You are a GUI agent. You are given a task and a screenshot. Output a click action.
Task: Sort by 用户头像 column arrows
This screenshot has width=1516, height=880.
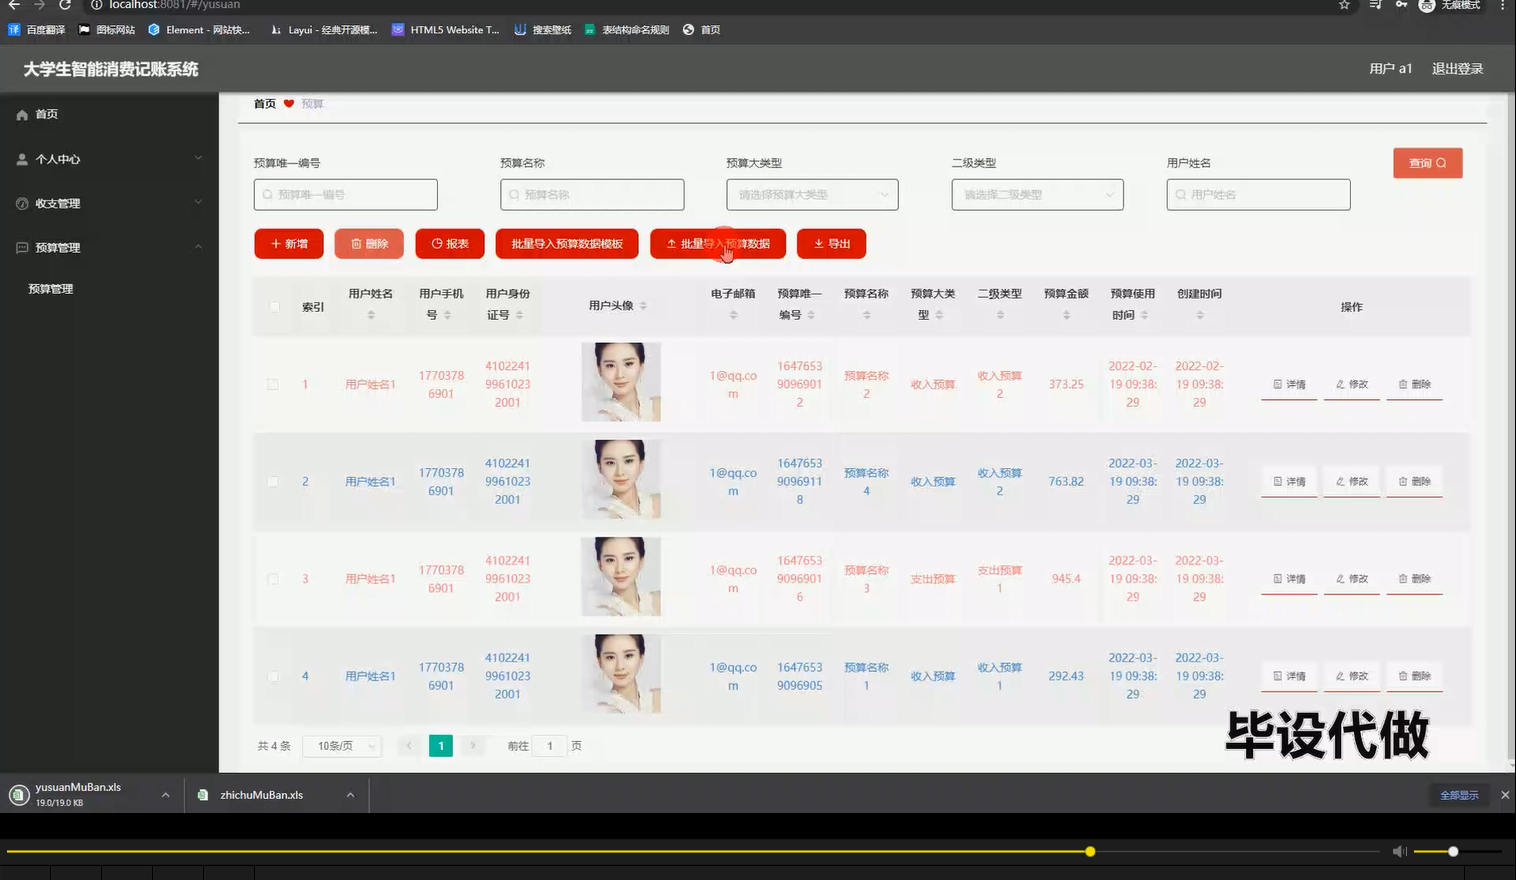tap(643, 306)
